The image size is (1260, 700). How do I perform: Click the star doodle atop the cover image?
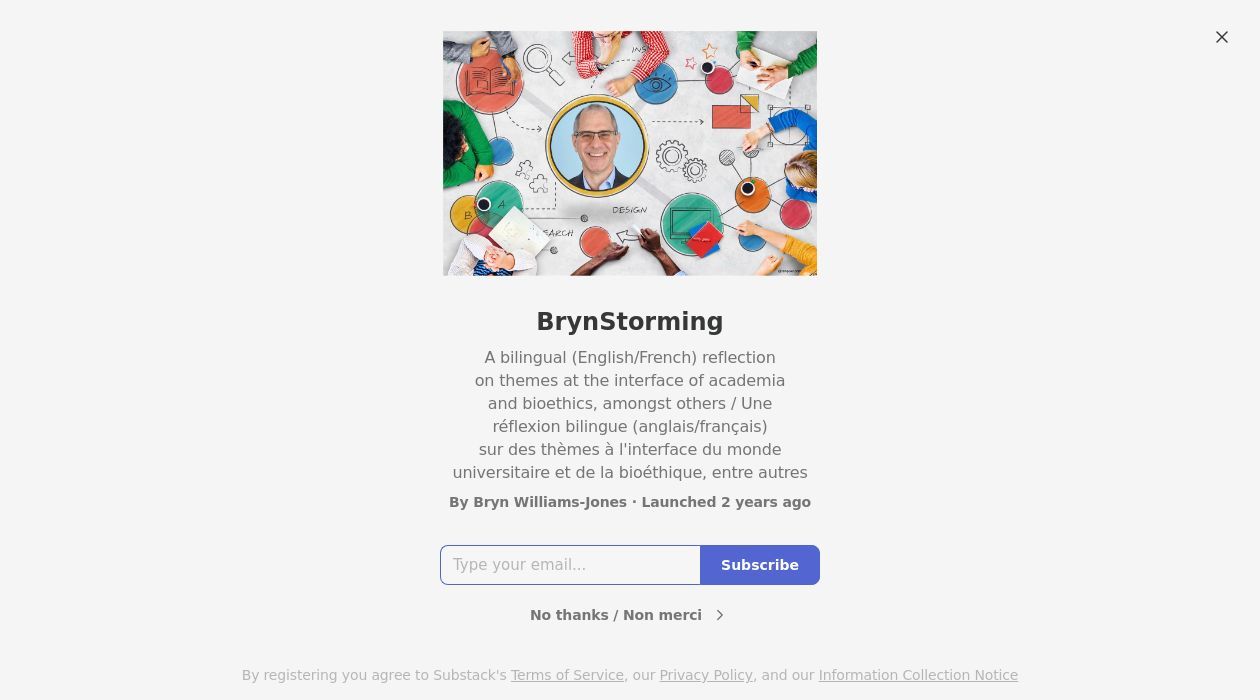(709, 51)
